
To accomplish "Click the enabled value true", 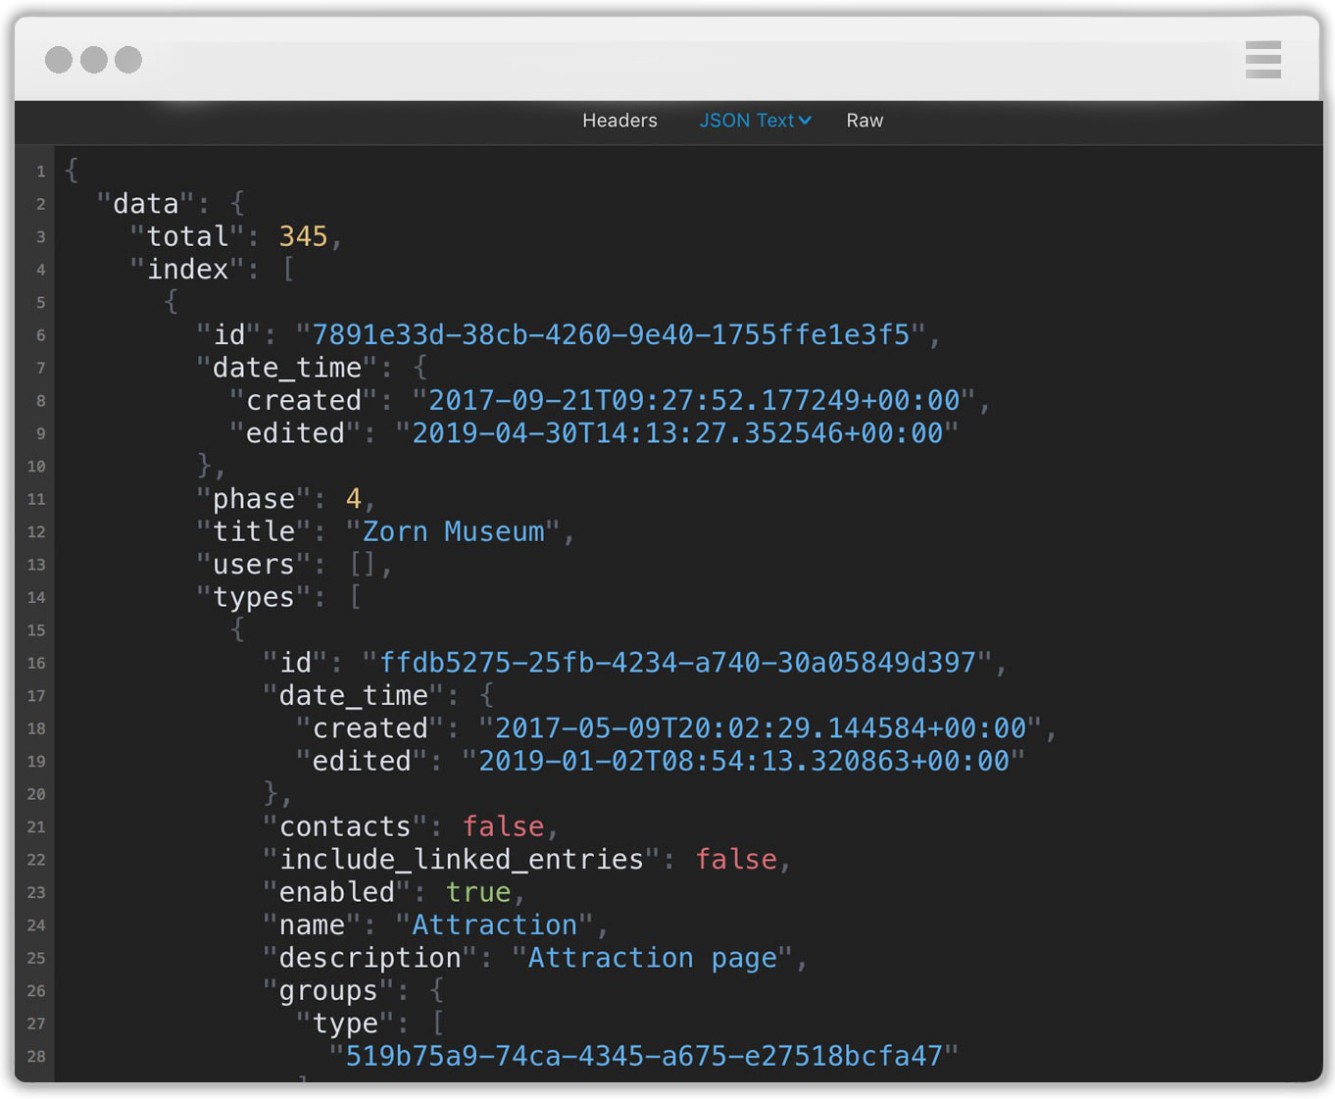I will pyautogui.click(x=478, y=893).
